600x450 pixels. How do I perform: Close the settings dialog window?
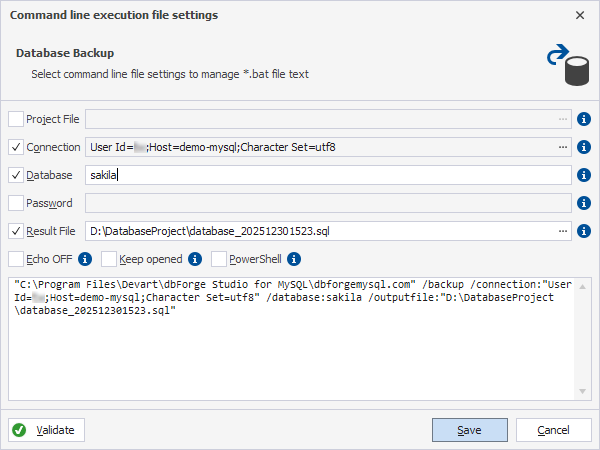pyautogui.click(x=580, y=15)
